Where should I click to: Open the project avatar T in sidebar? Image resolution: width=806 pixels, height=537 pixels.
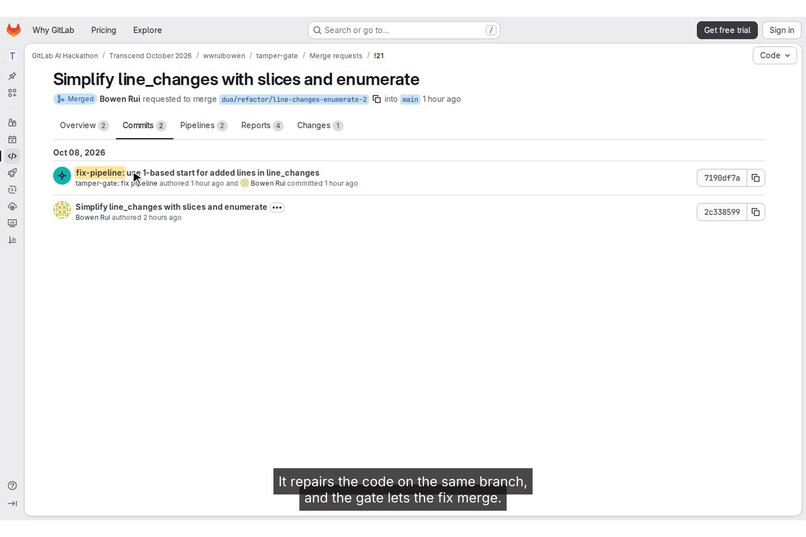click(x=12, y=55)
